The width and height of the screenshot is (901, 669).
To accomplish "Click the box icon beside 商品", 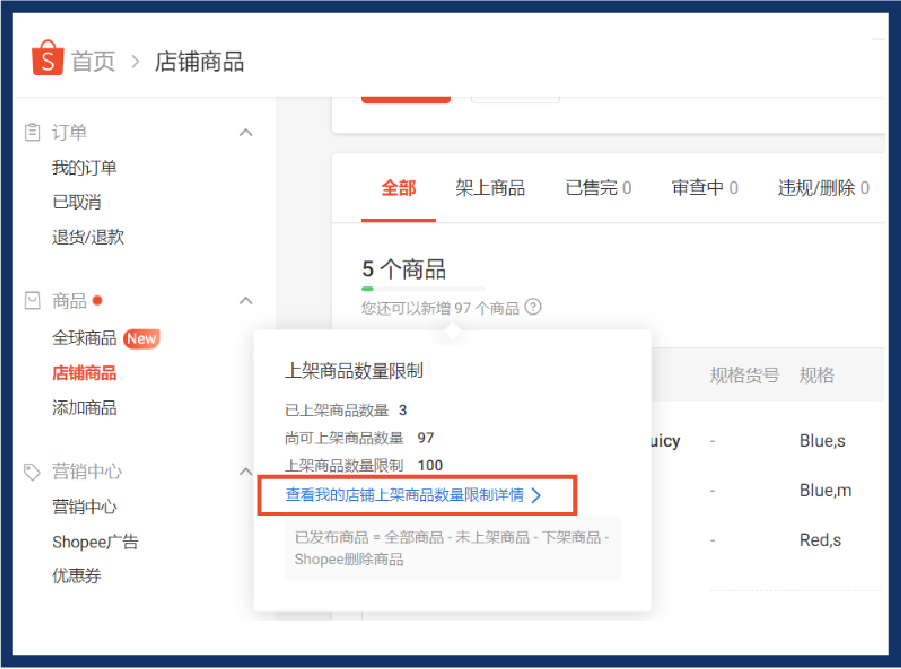I will (x=34, y=300).
